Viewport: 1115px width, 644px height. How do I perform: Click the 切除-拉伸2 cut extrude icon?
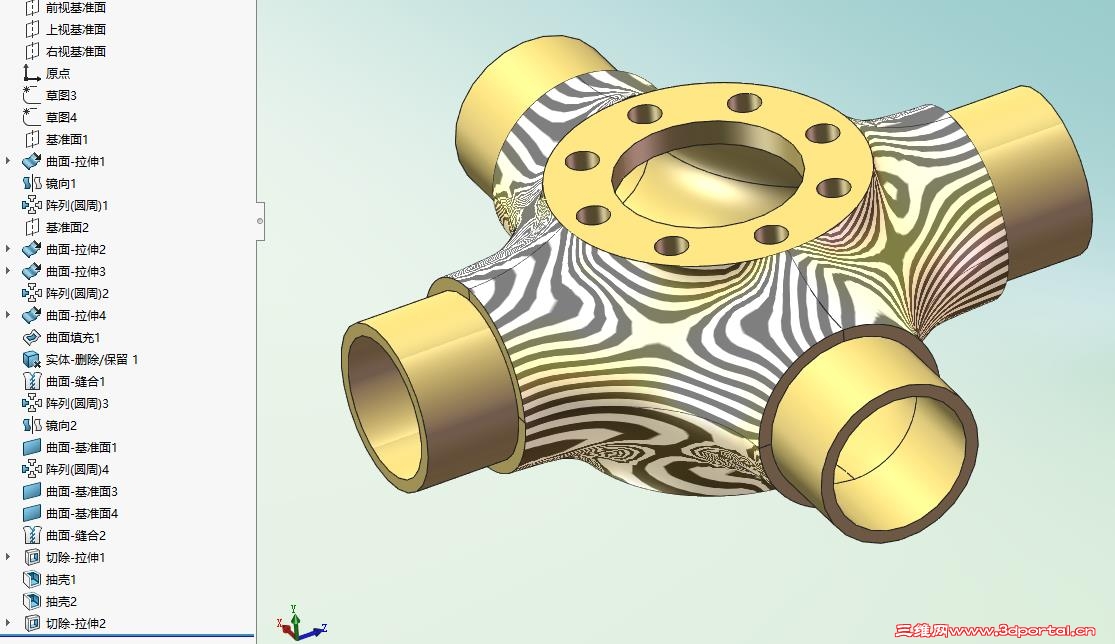(32, 623)
